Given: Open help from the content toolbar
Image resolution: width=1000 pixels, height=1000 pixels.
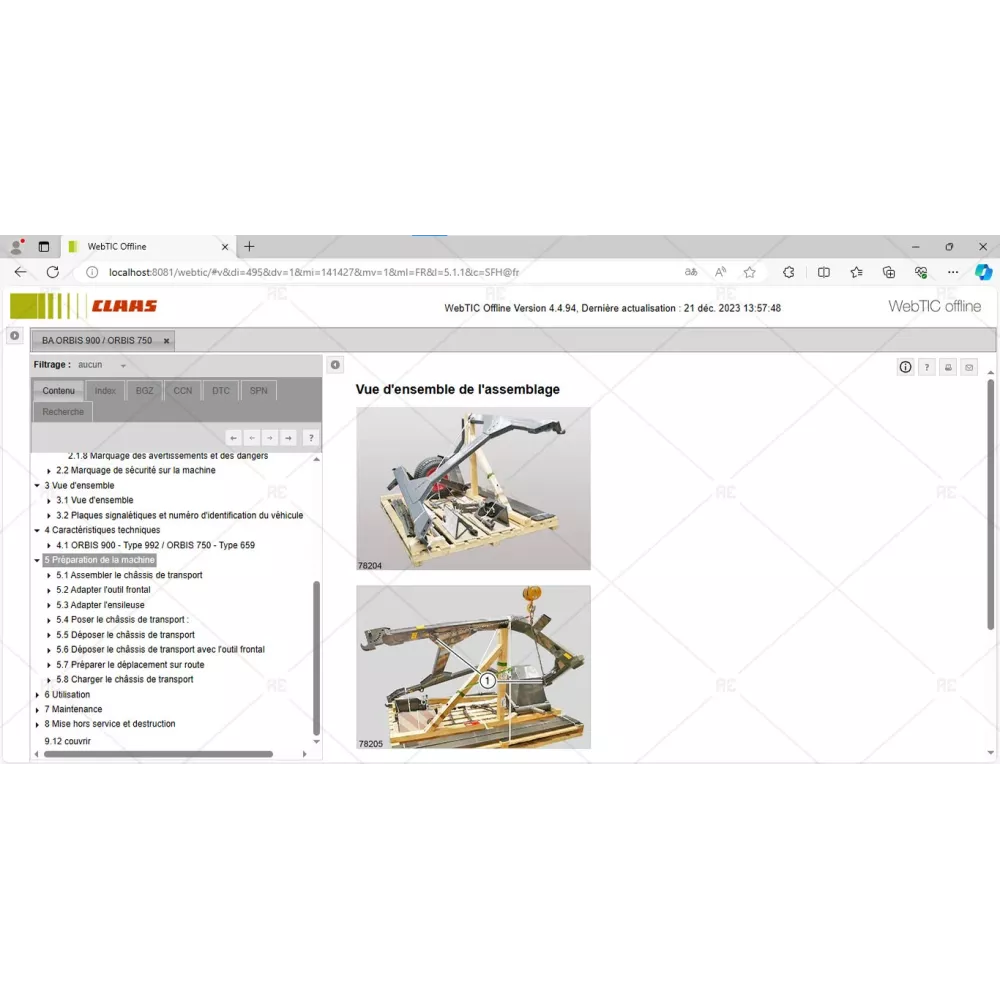Looking at the screenshot, I should pos(927,367).
